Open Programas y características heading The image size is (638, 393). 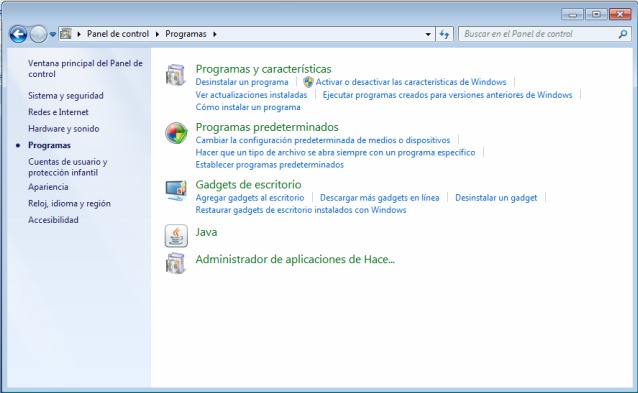(x=263, y=69)
